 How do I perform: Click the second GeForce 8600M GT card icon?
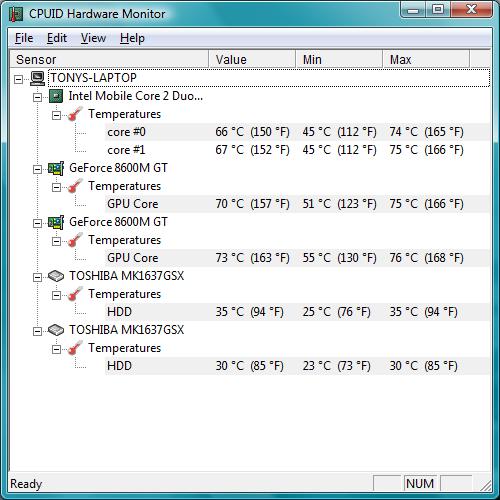56,222
